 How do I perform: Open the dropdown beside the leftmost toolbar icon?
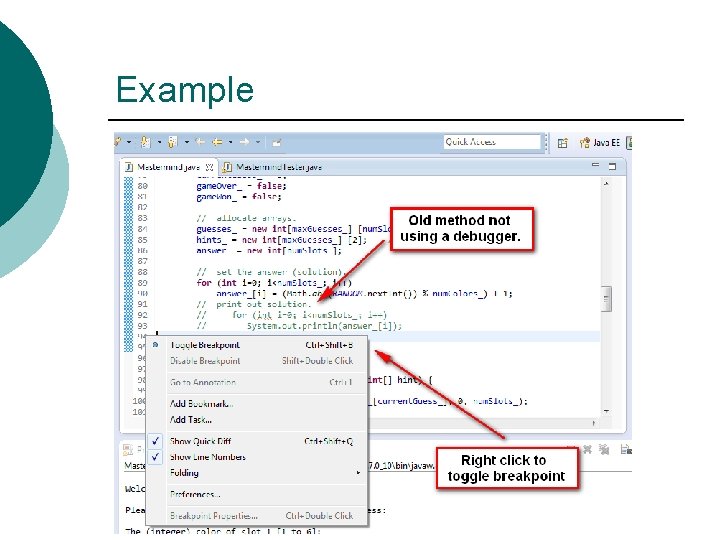tap(129, 142)
